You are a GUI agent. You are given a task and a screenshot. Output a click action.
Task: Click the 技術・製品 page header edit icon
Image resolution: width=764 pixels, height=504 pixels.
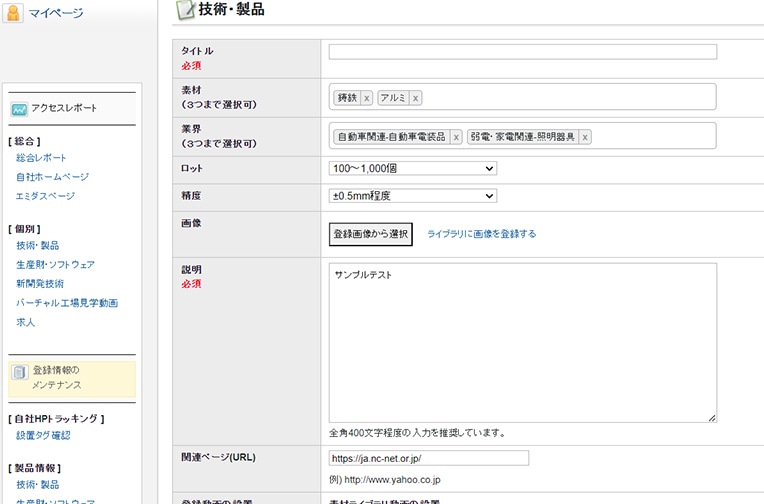pyautogui.click(x=185, y=10)
